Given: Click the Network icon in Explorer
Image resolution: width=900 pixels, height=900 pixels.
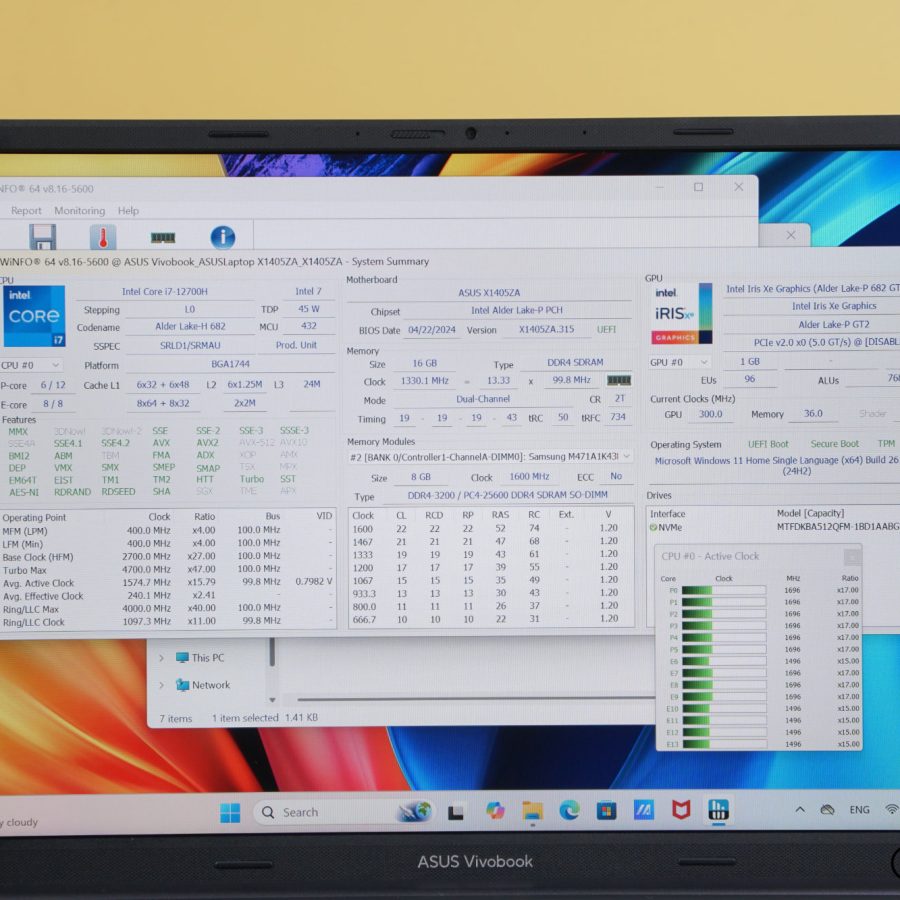Looking at the screenshot, I should [x=183, y=684].
